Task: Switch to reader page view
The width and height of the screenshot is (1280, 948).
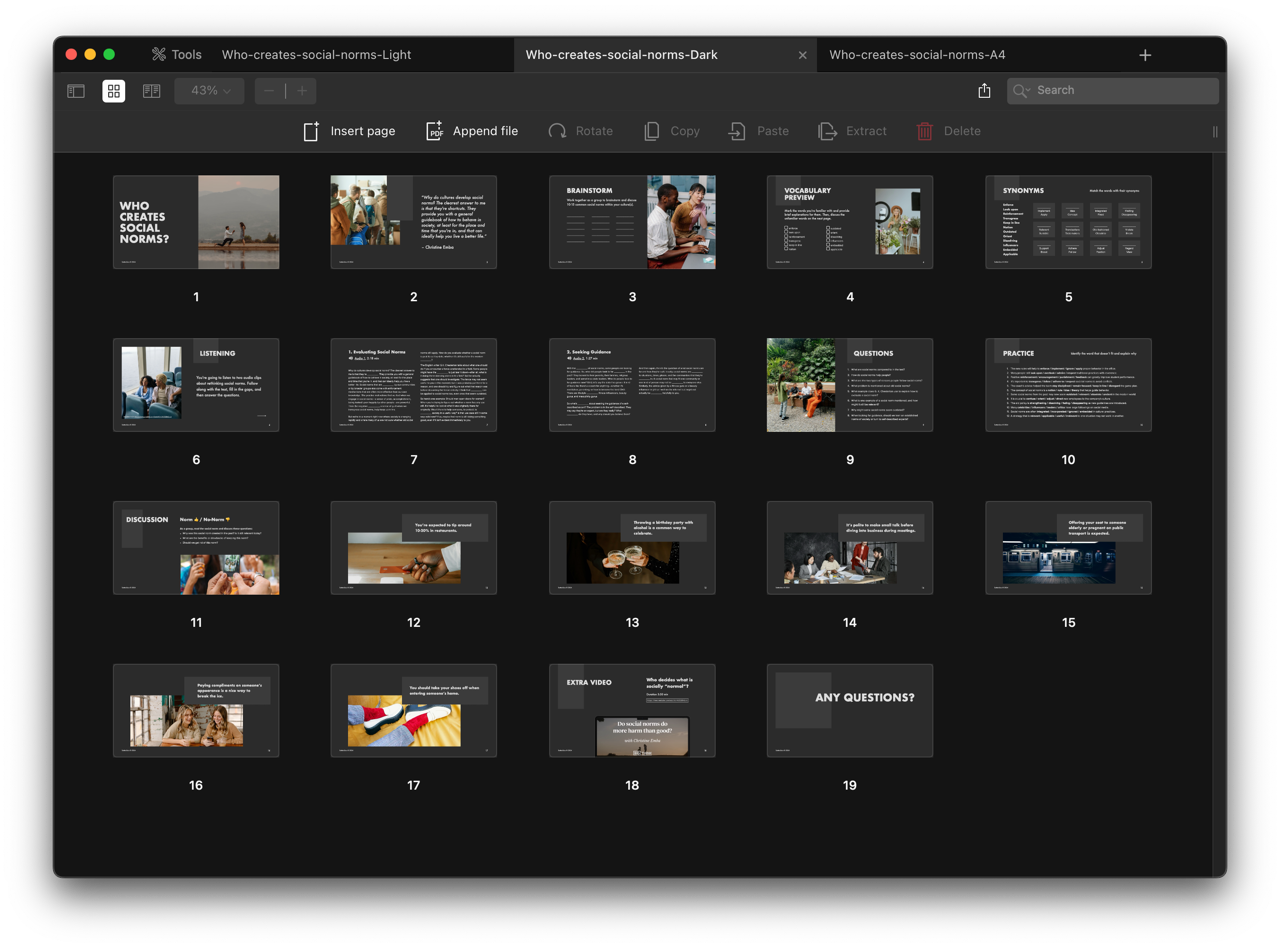Action: click(x=152, y=91)
